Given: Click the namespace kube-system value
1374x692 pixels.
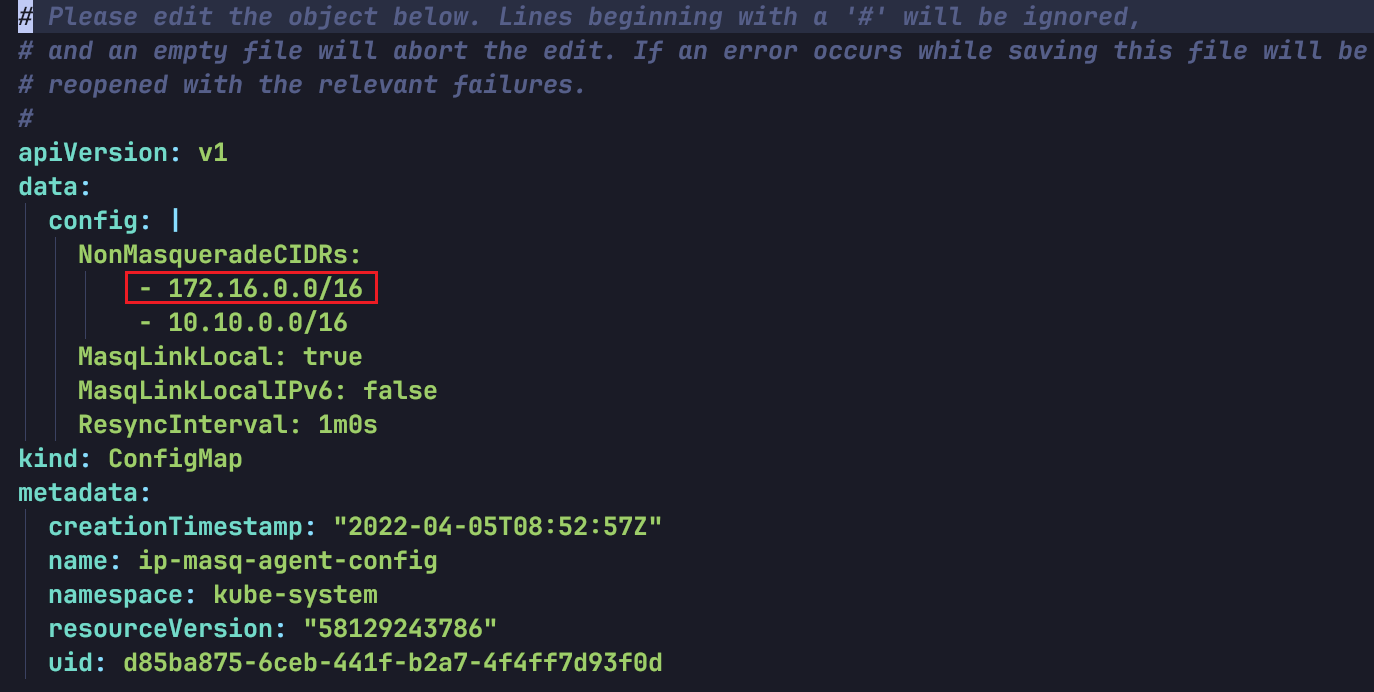Looking at the screenshot, I should 295,595.
